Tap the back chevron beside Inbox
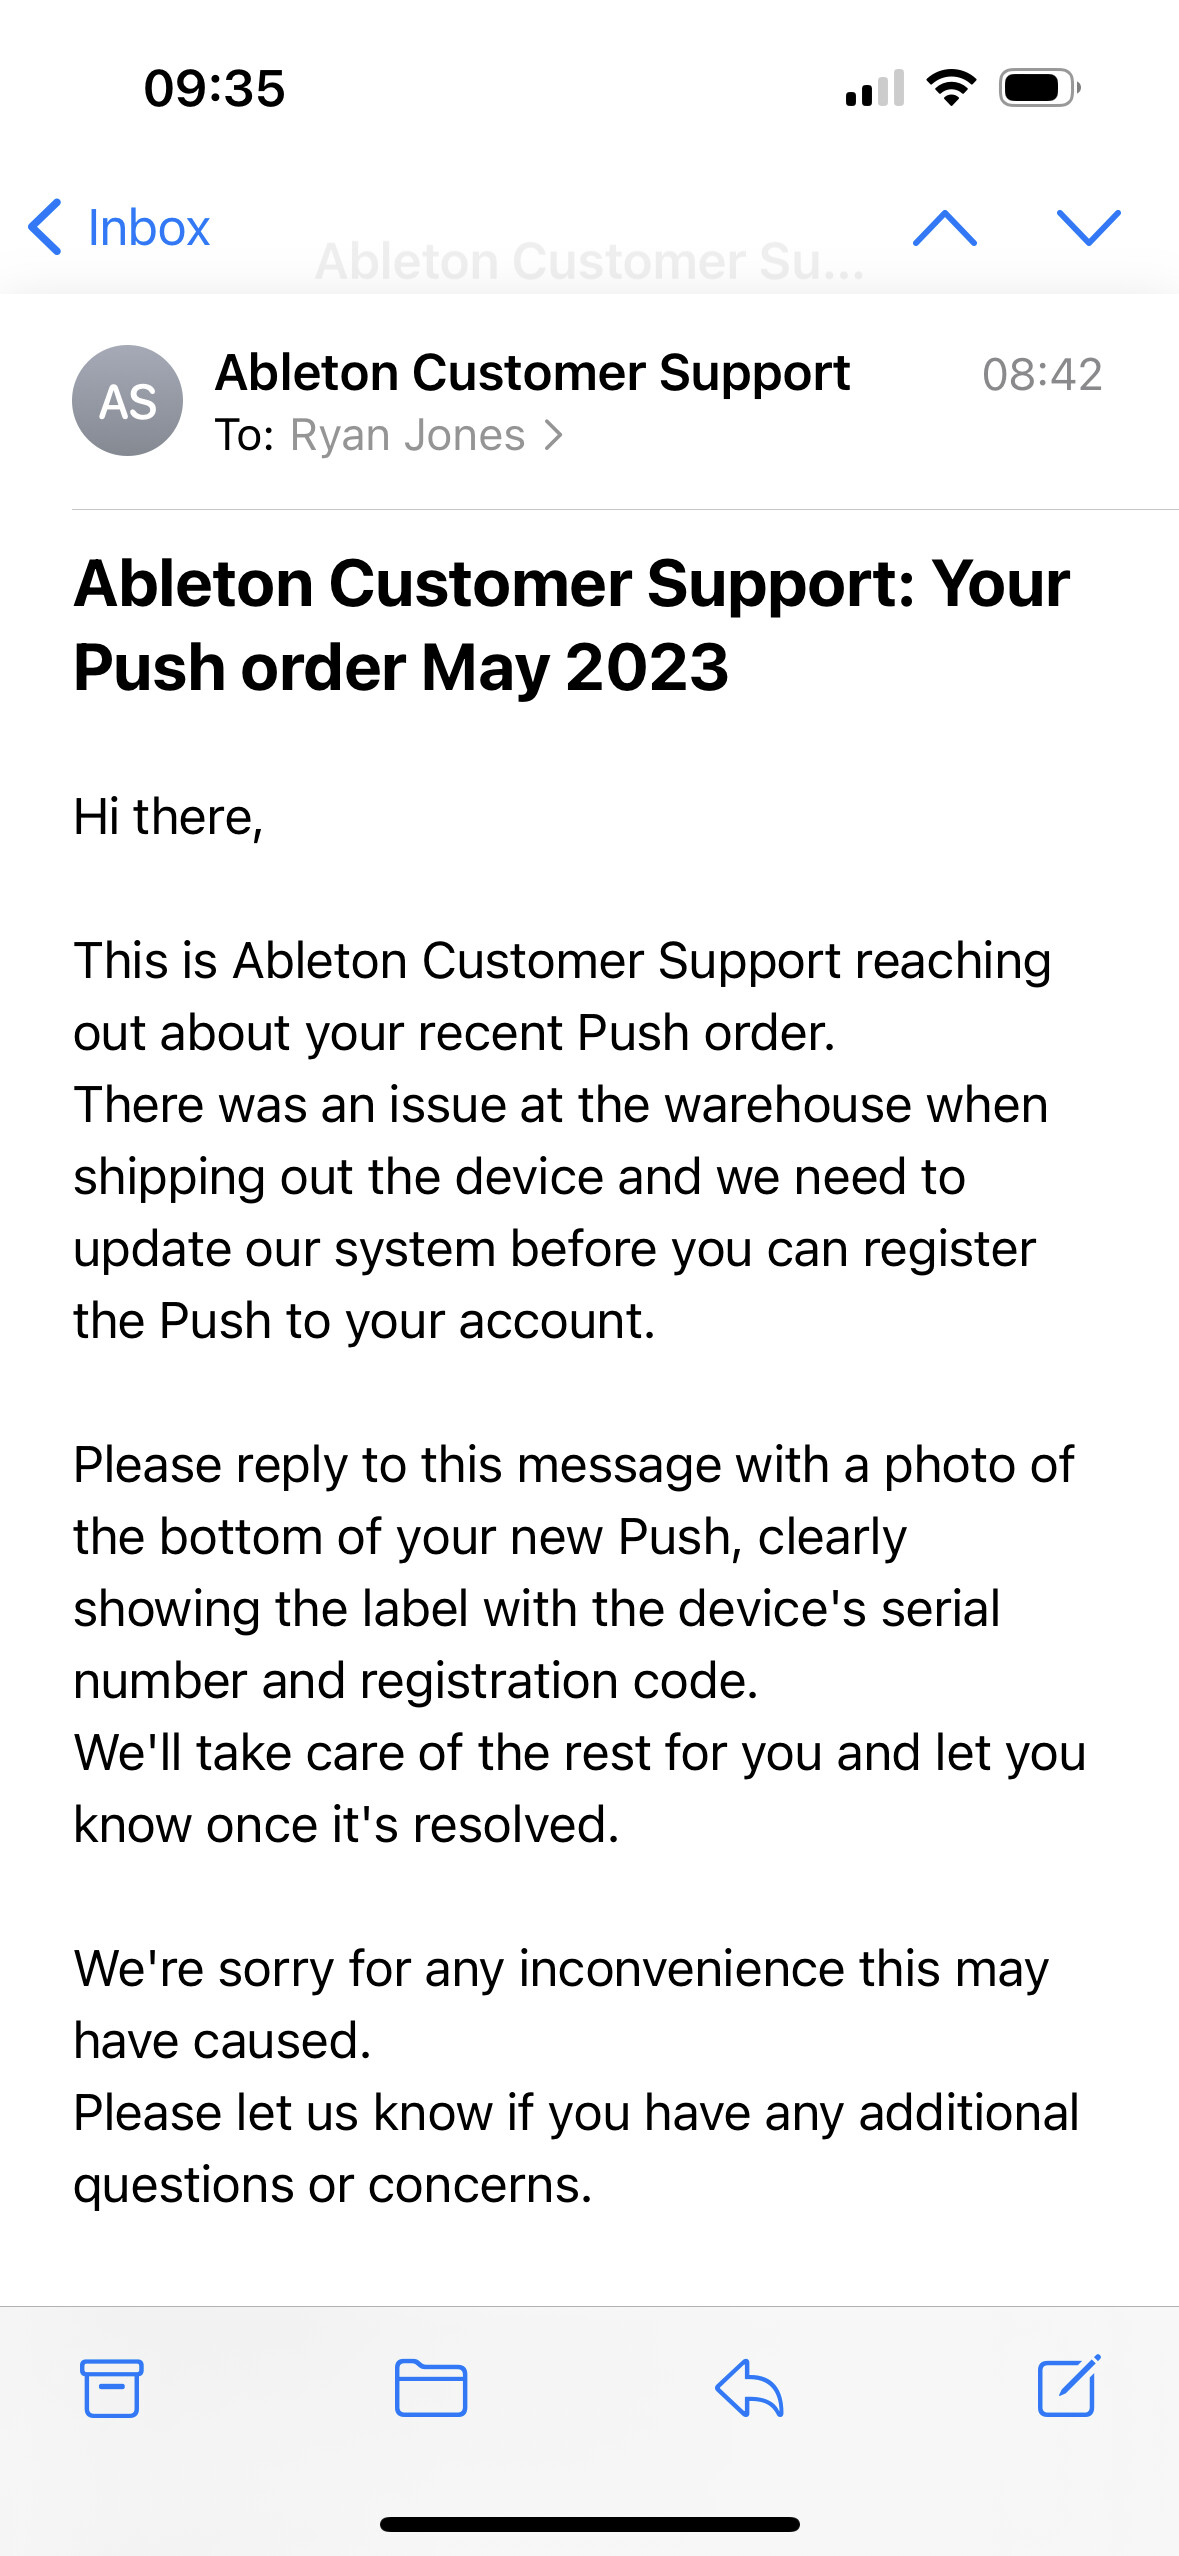This screenshot has width=1179, height=2556. [x=46, y=227]
